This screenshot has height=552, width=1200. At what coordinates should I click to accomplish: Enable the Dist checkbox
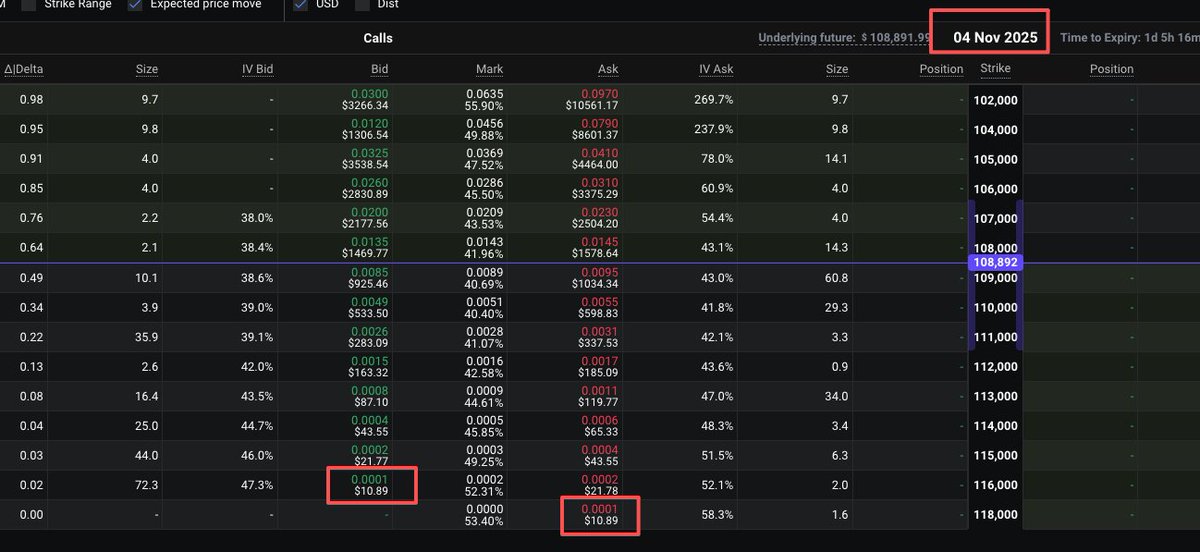[361, 5]
